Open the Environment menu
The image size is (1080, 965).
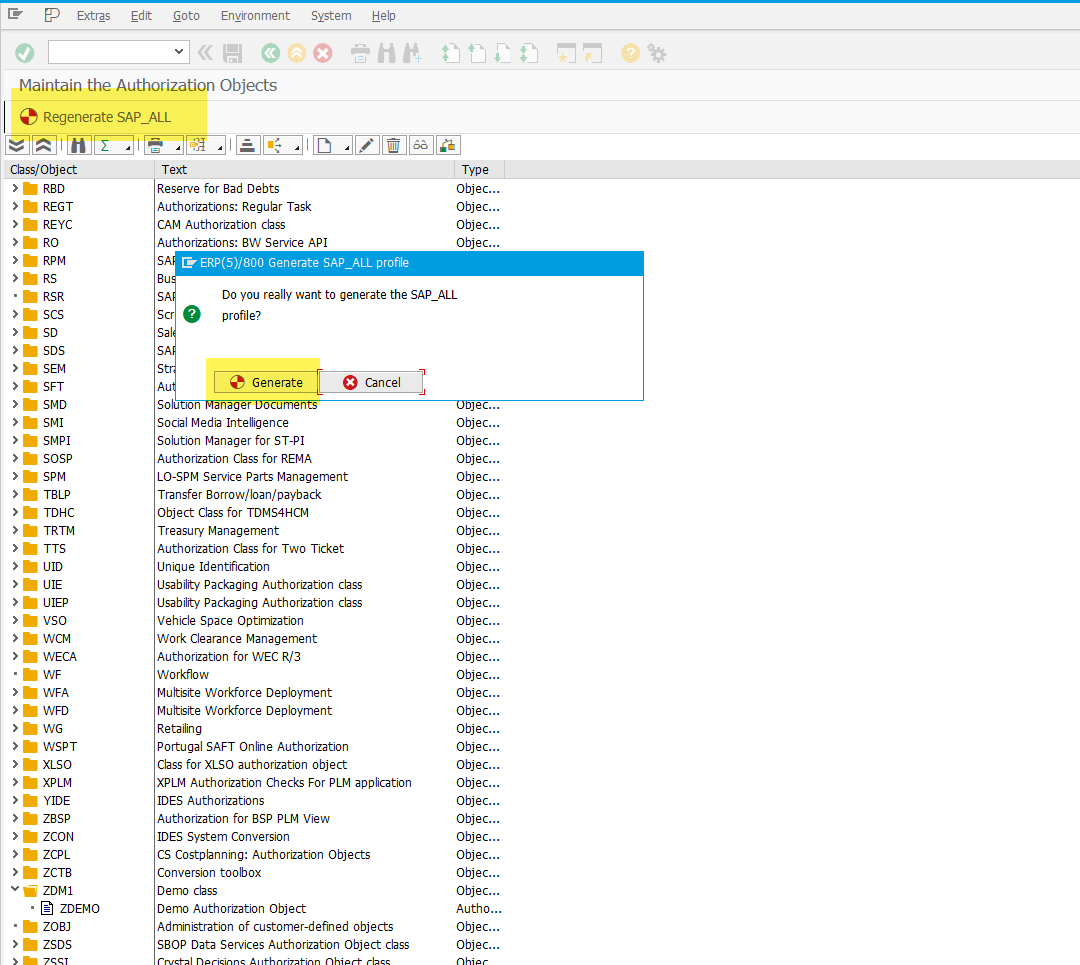tap(255, 15)
